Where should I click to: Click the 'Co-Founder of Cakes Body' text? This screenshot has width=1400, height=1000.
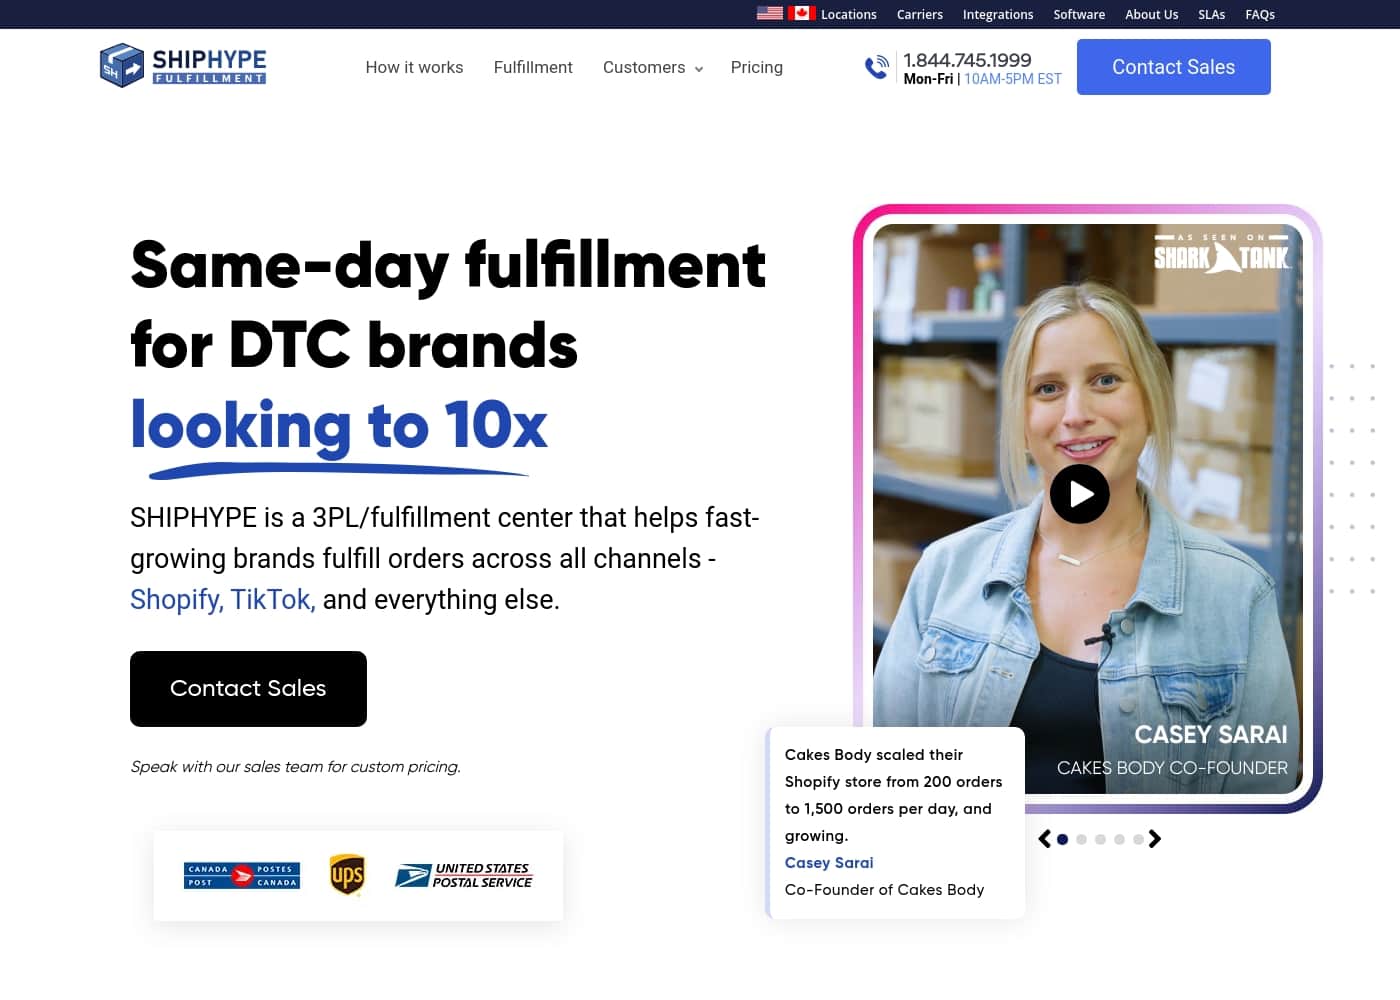coord(885,890)
